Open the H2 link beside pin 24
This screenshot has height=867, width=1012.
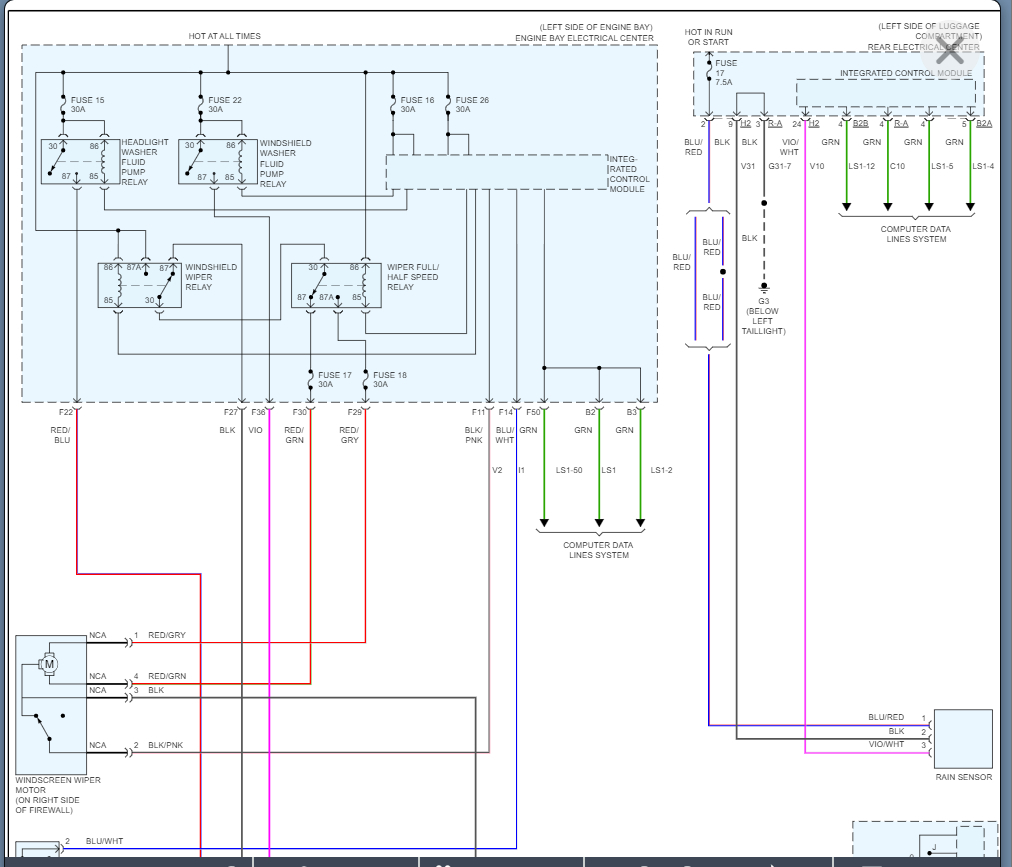click(814, 123)
